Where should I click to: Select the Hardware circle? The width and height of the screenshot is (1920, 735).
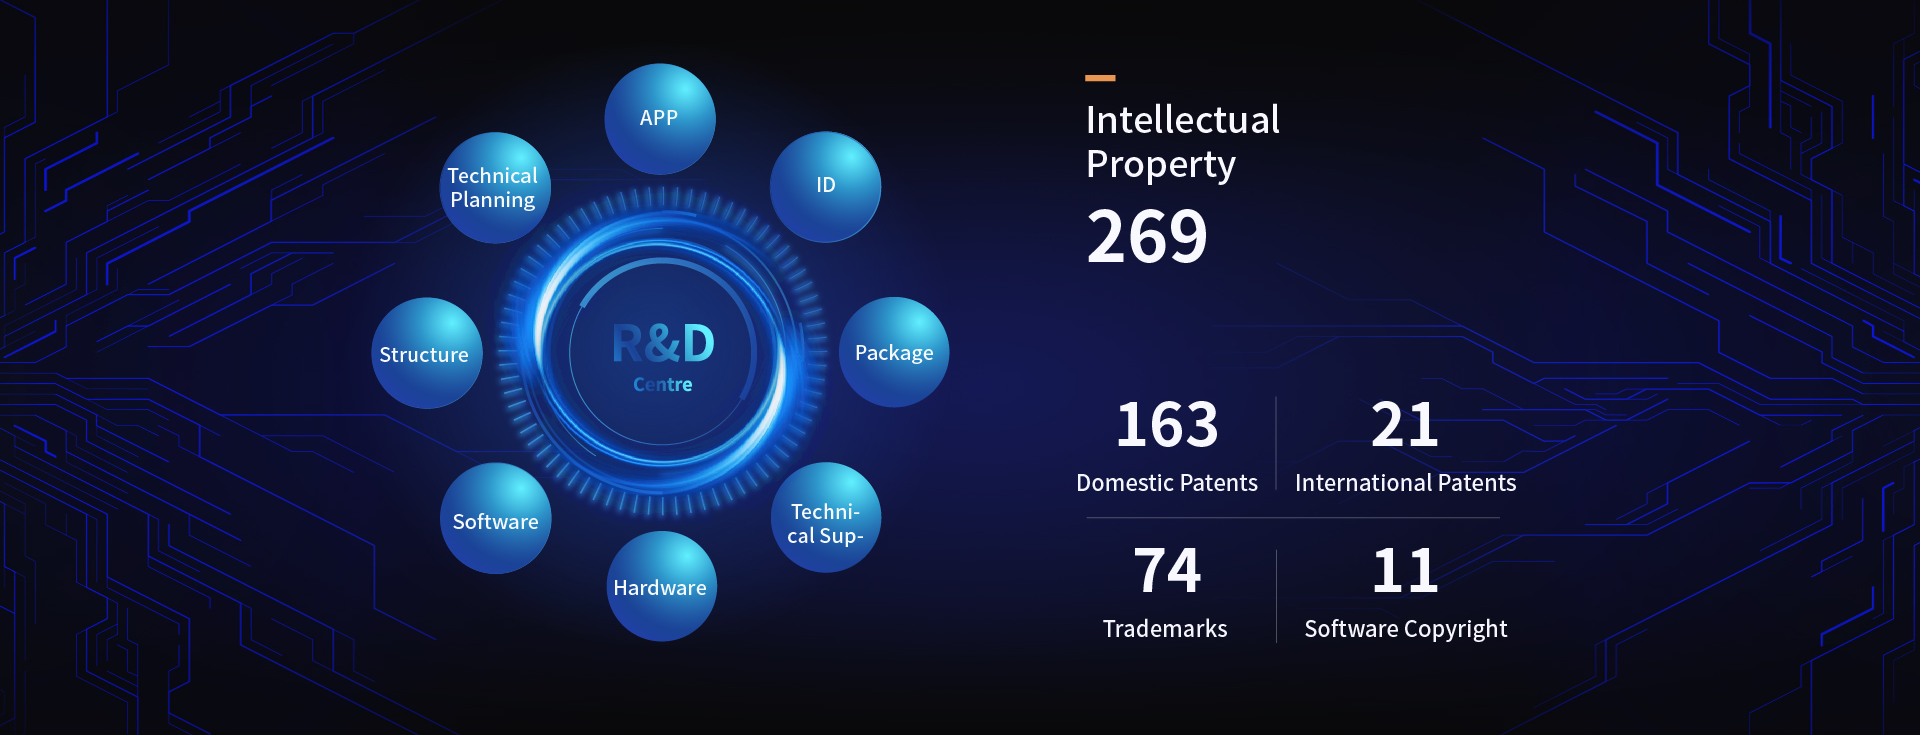(660, 587)
